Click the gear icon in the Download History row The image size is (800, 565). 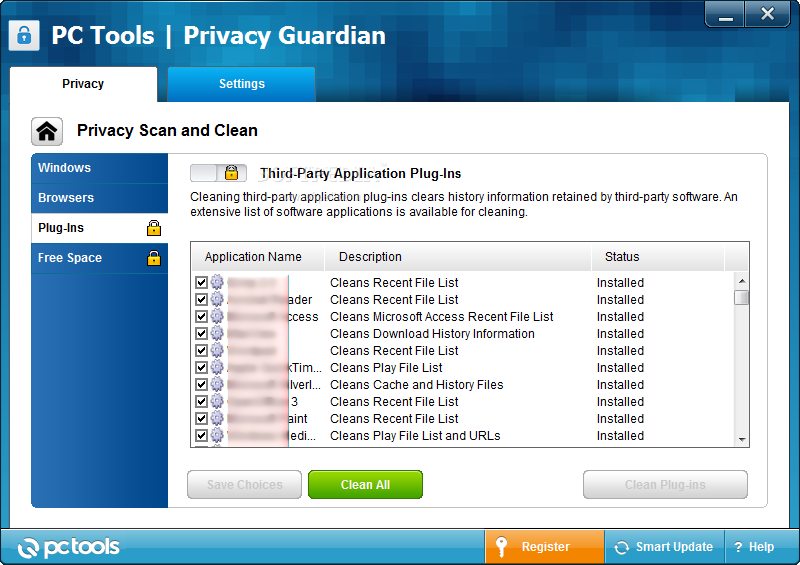[x=217, y=333]
